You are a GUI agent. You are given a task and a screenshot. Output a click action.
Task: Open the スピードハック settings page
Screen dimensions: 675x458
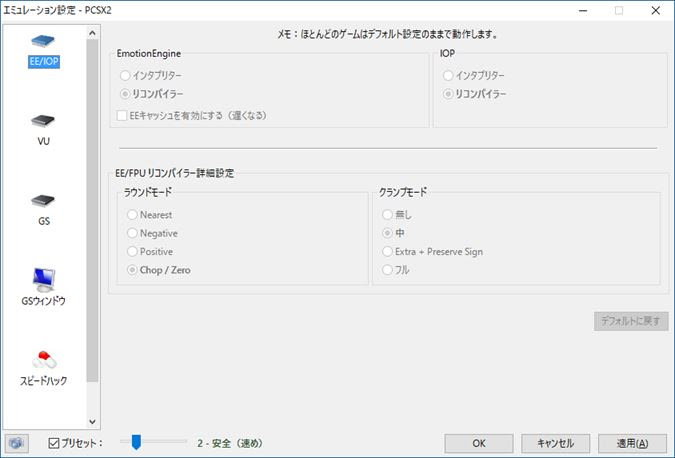point(43,368)
